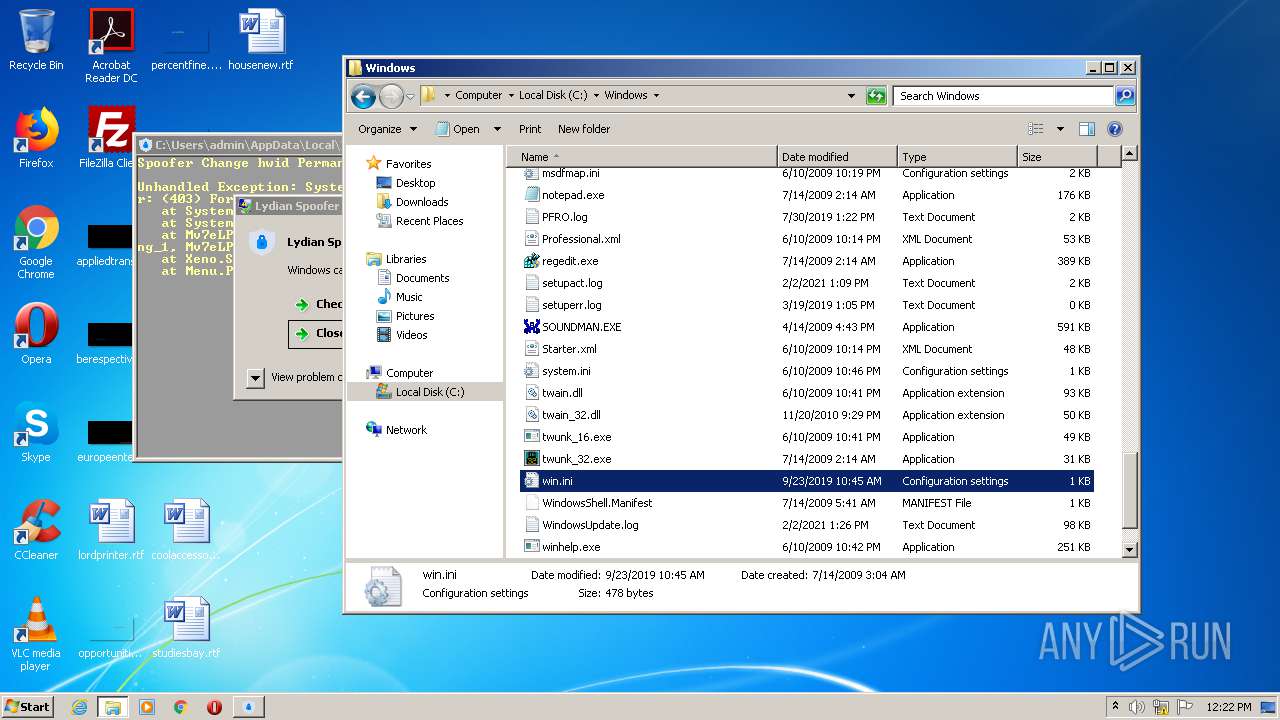
Task: Click the search magnifier icon
Action: tap(1125, 96)
